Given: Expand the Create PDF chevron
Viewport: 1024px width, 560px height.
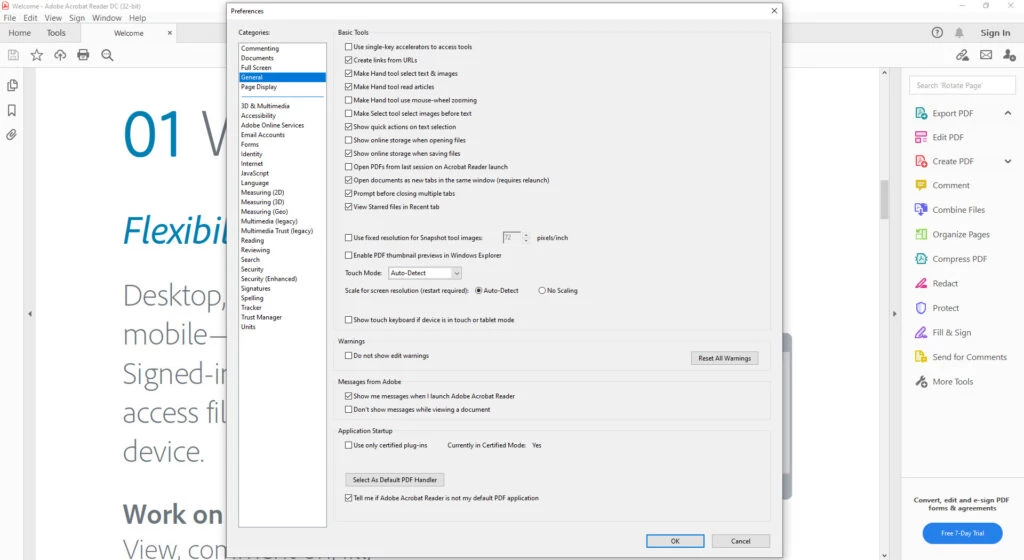Looking at the screenshot, I should click(x=1007, y=161).
